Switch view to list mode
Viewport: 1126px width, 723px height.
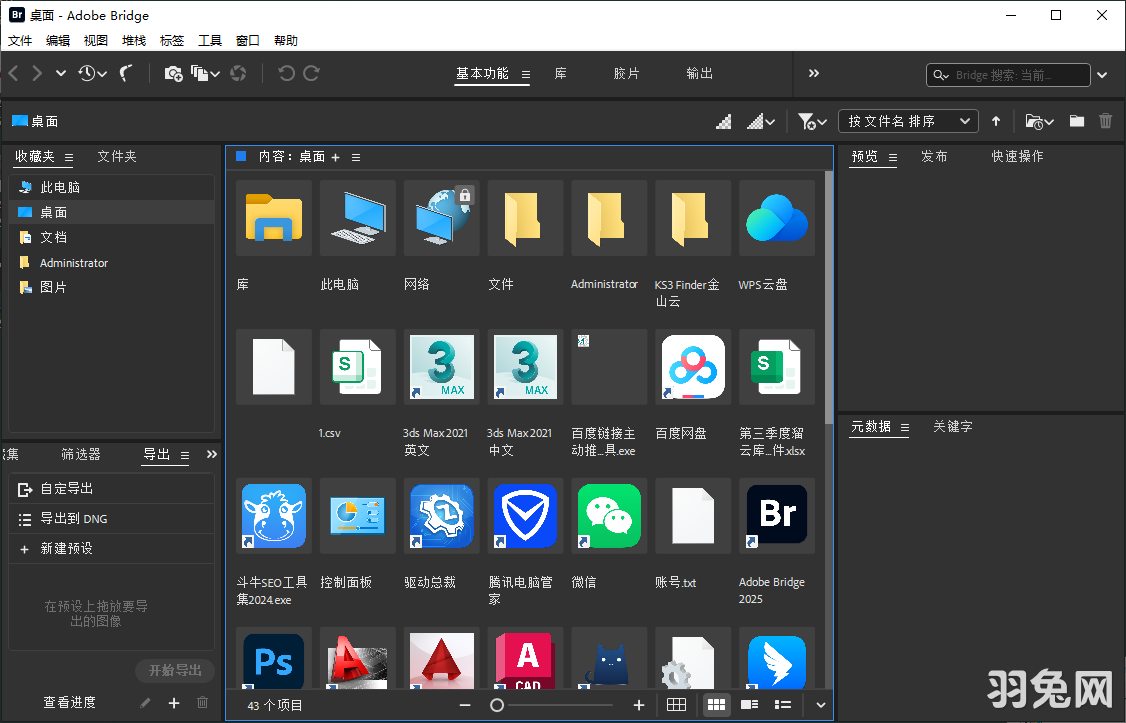(x=783, y=704)
